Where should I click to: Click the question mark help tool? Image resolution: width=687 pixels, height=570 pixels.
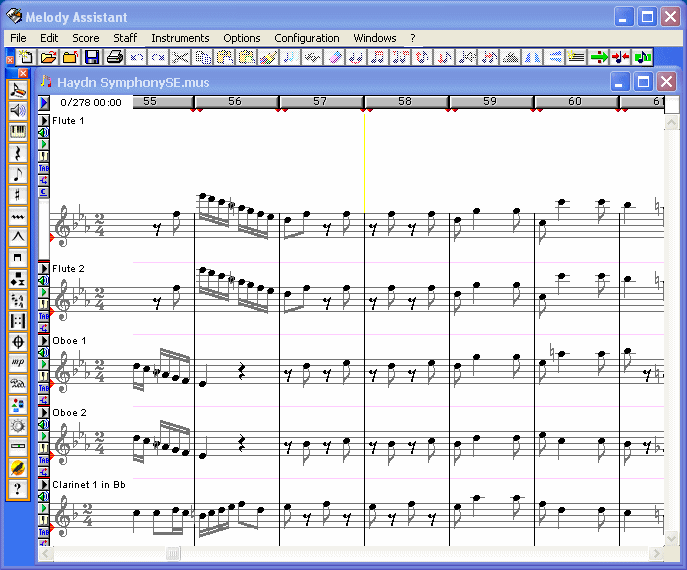pyautogui.click(x=18, y=489)
